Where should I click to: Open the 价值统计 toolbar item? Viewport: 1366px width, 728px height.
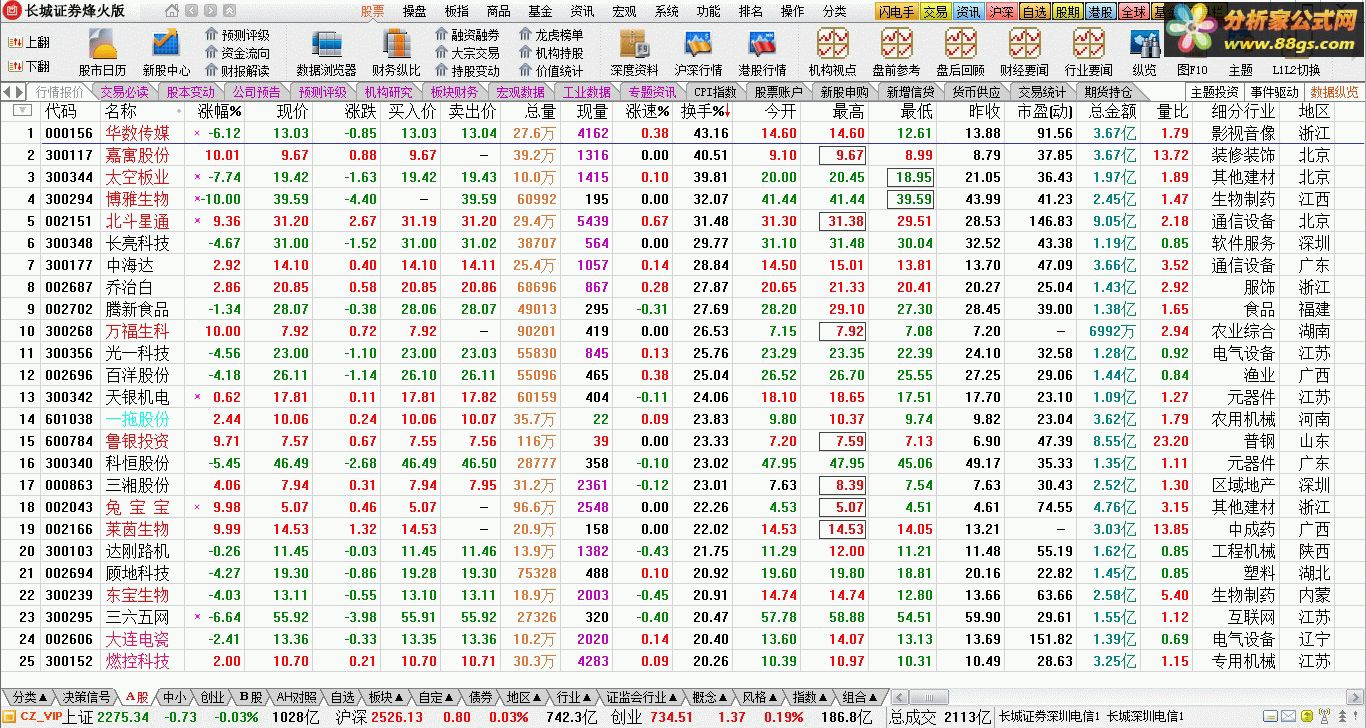click(x=551, y=71)
